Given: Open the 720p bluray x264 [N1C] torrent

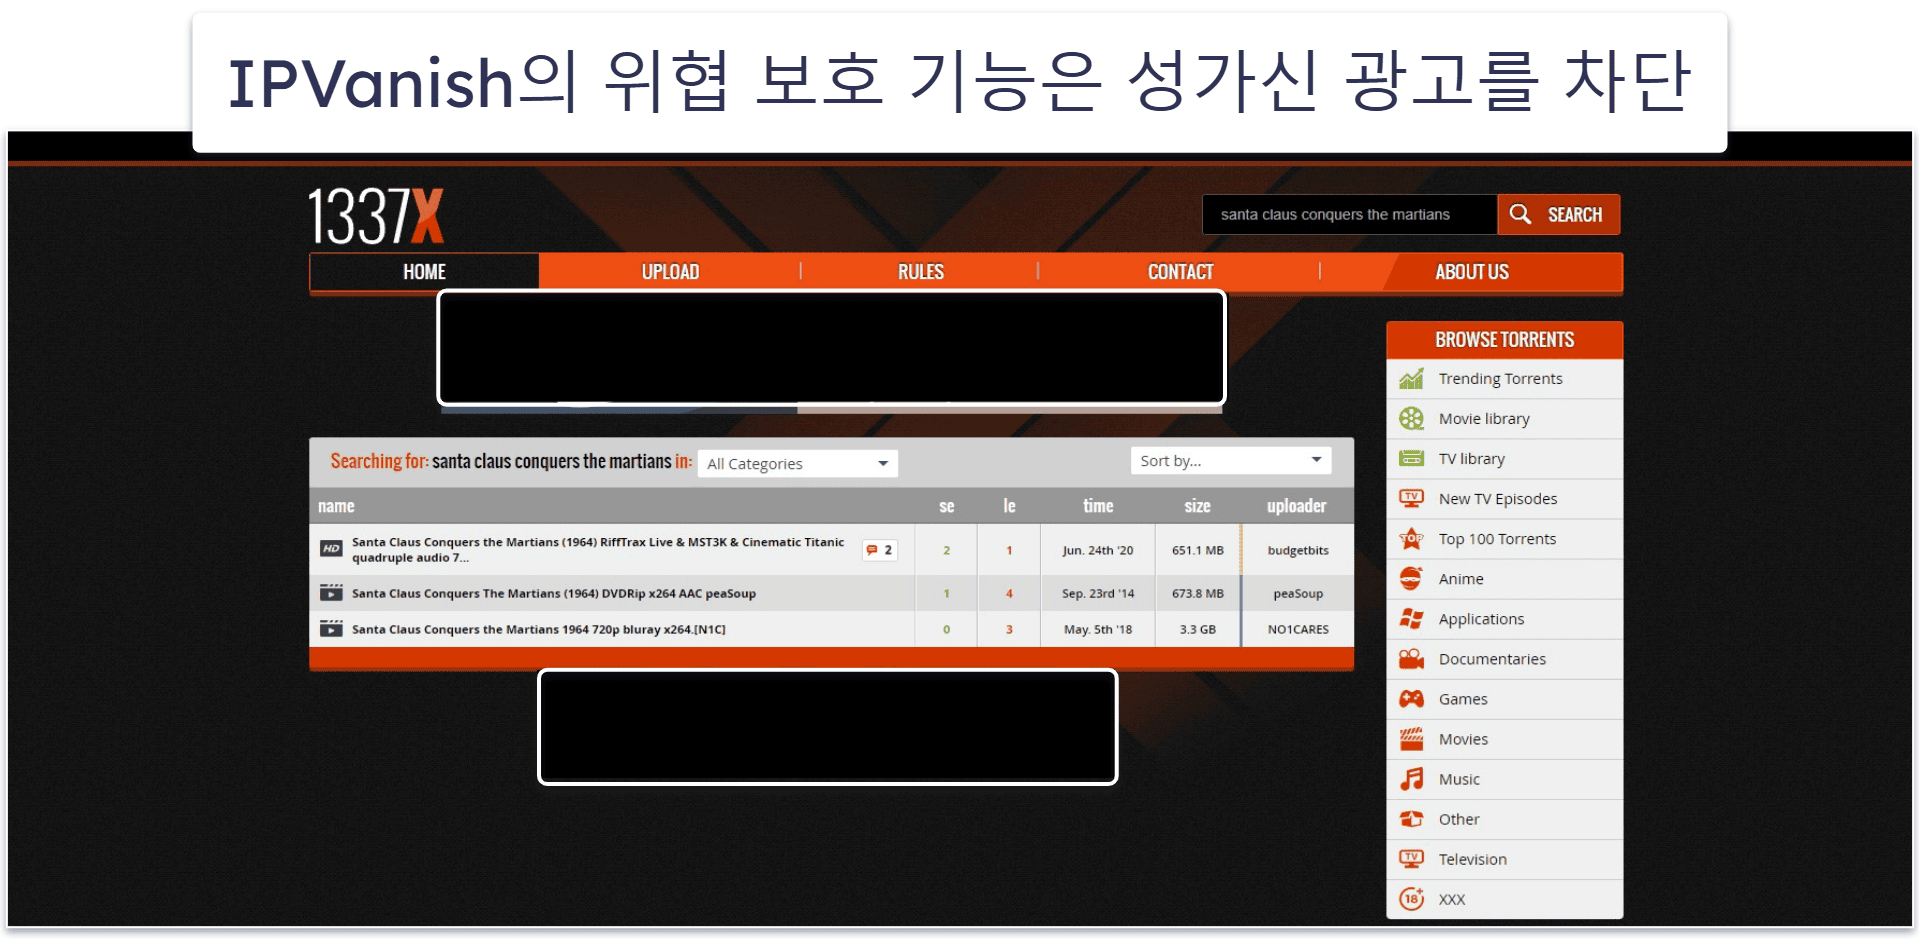Looking at the screenshot, I should [539, 629].
